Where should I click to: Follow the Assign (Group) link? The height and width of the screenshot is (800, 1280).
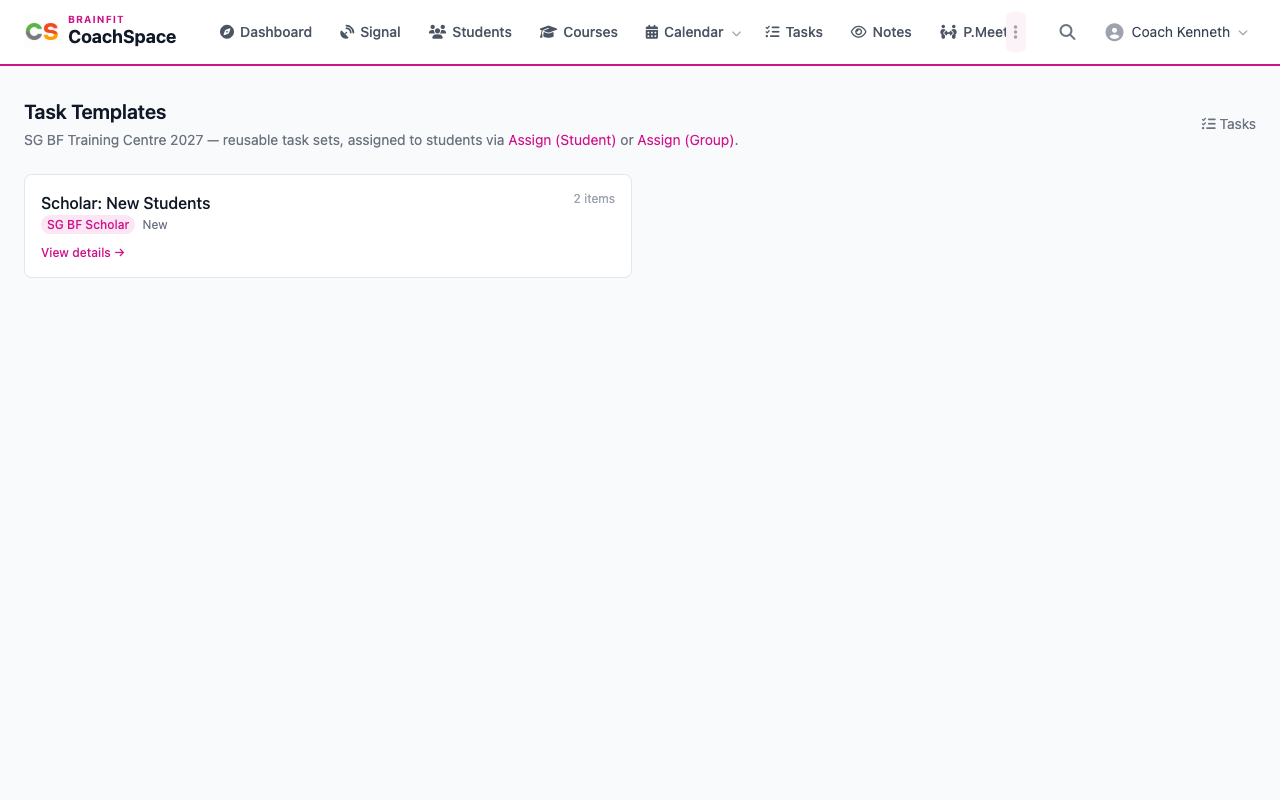(x=686, y=140)
